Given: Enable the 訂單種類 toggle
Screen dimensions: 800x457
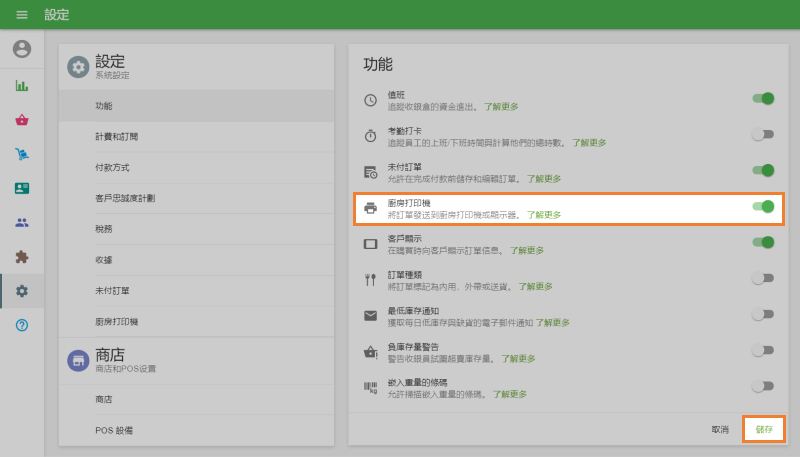Looking at the screenshot, I should [x=763, y=278].
